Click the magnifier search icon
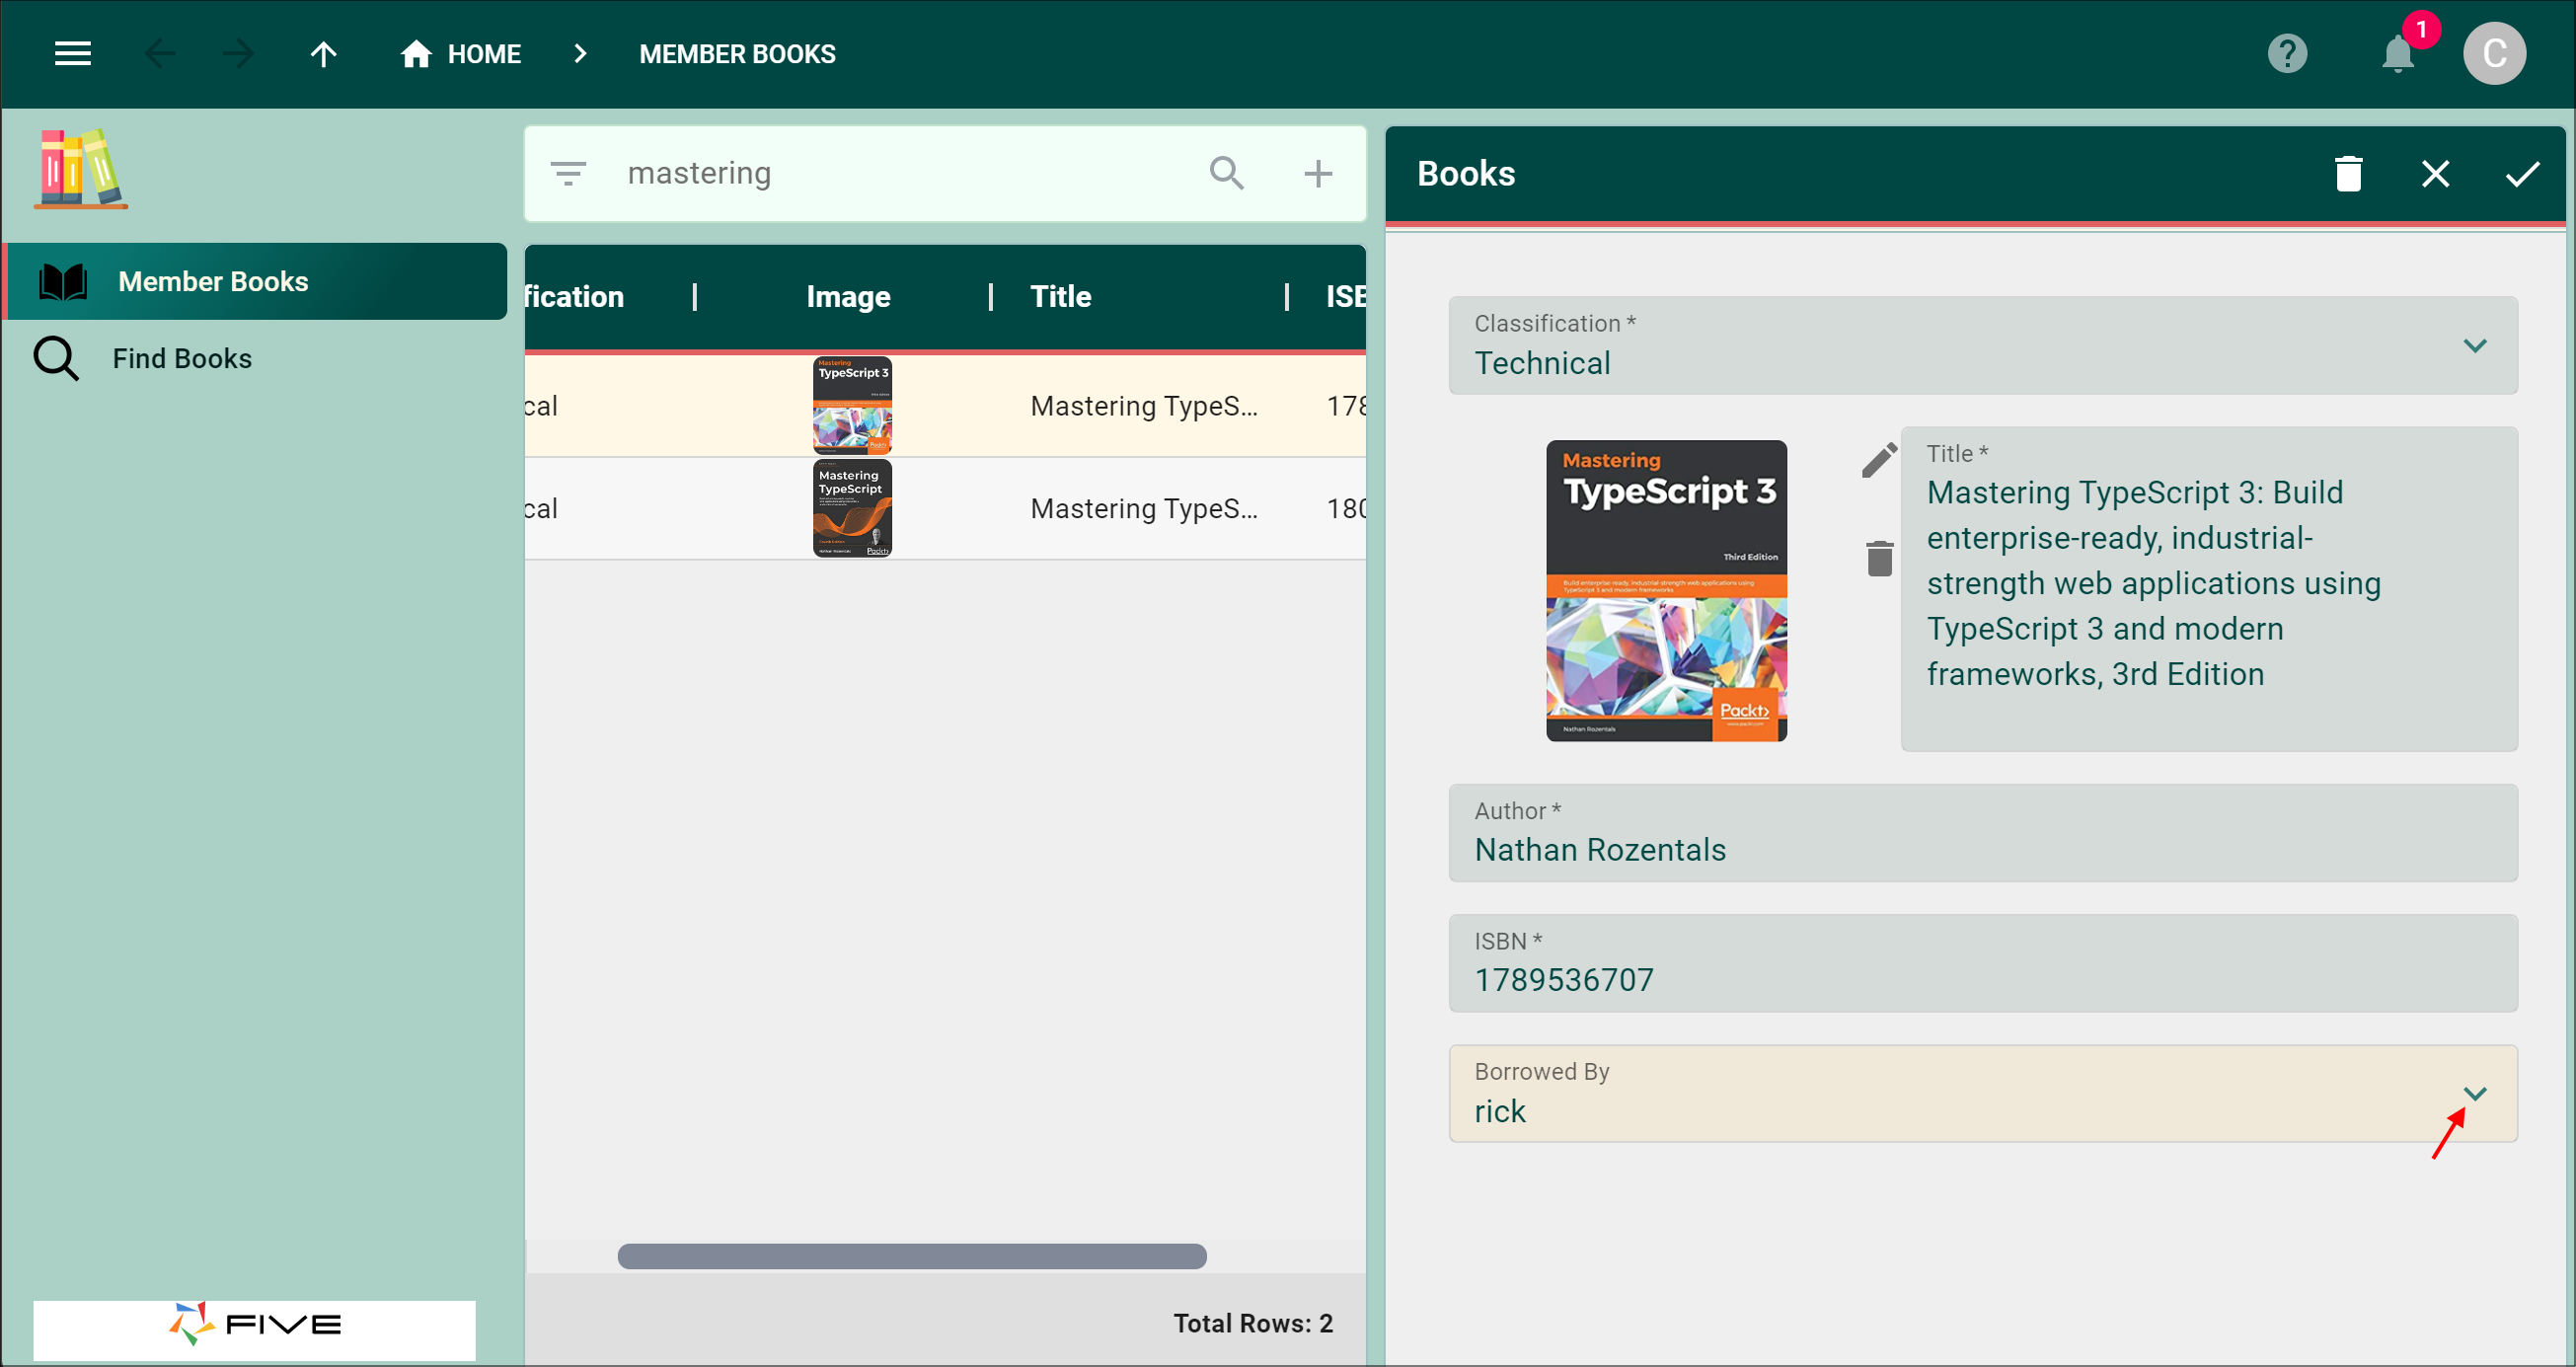2576x1367 pixels. [x=1227, y=174]
